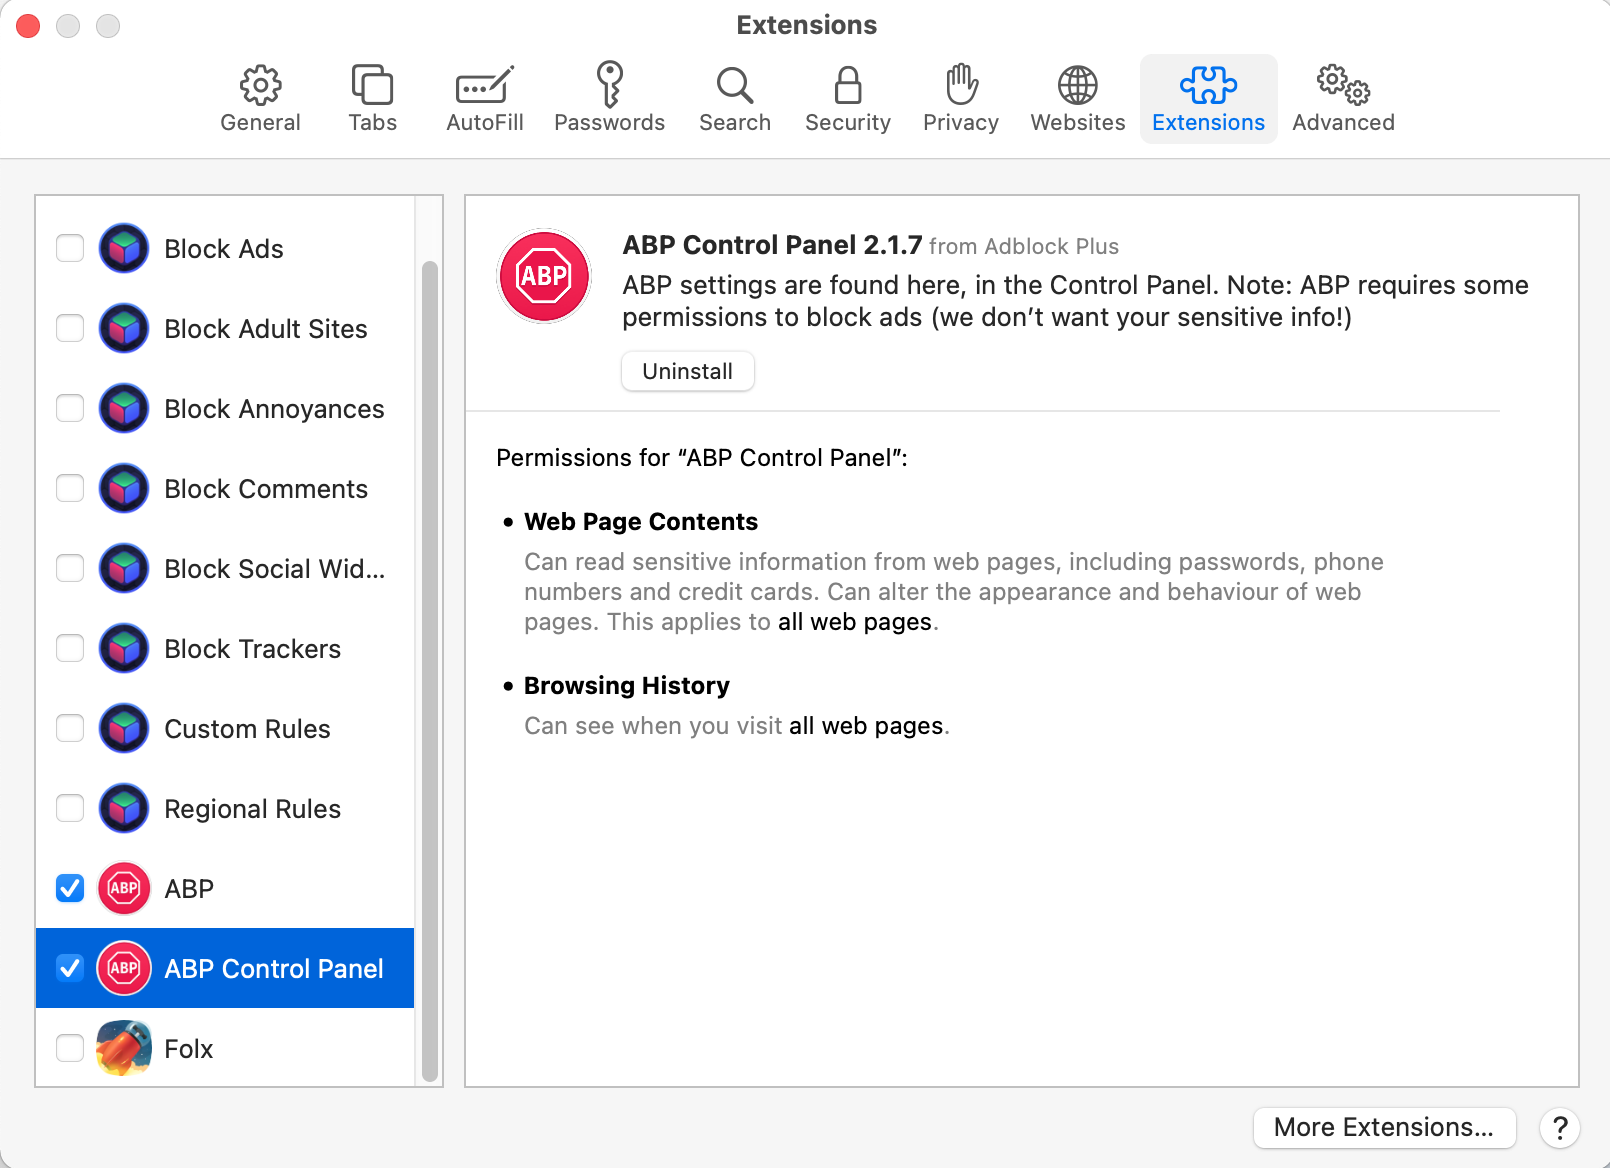
Task: Select the Block Annoyances extension icon
Action: [x=124, y=408]
